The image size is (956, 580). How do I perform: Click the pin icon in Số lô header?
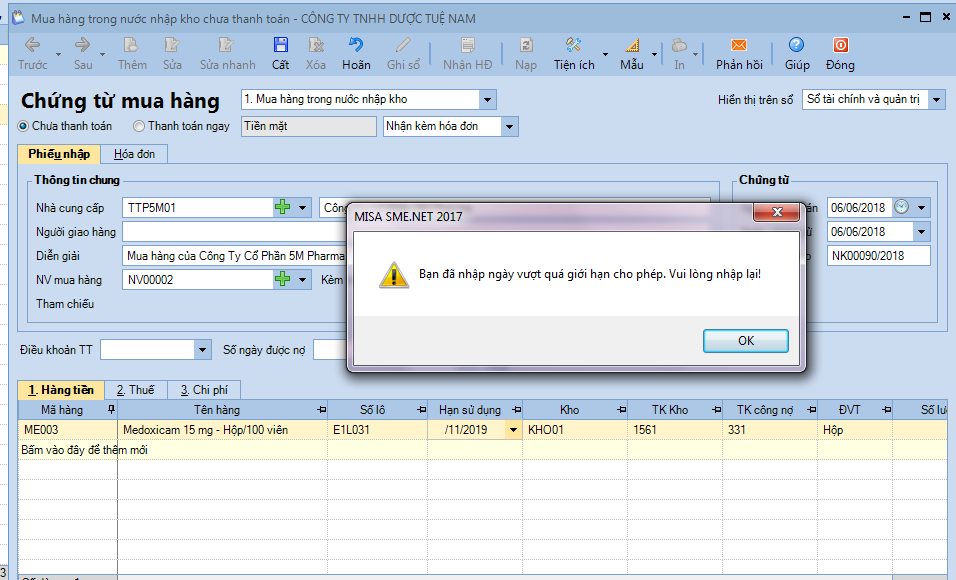pyautogui.click(x=421, y=409)
